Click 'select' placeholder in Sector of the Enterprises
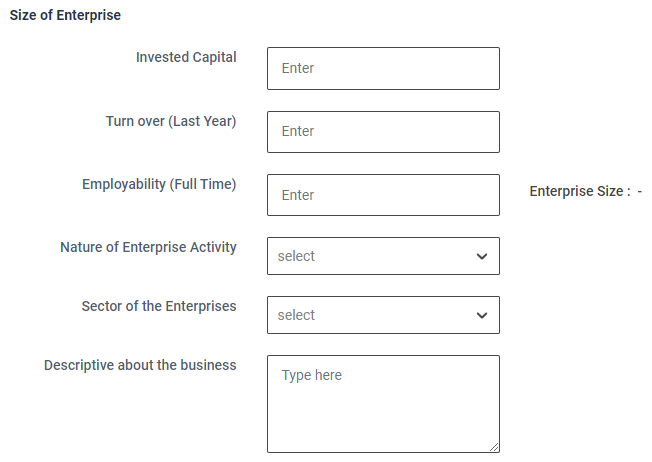Screen dimensions: 652x462 tap(296, 315)
